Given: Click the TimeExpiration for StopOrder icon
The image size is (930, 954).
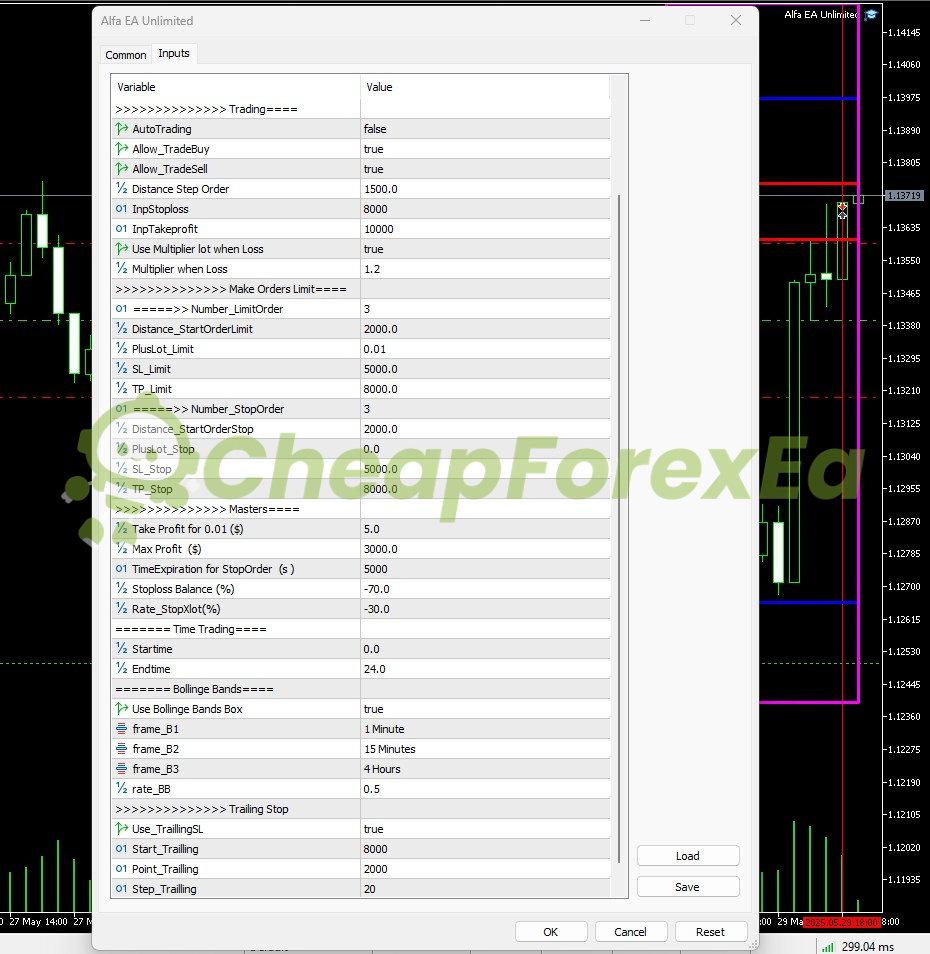Looking at the screenshot, I should coord(122,569).
